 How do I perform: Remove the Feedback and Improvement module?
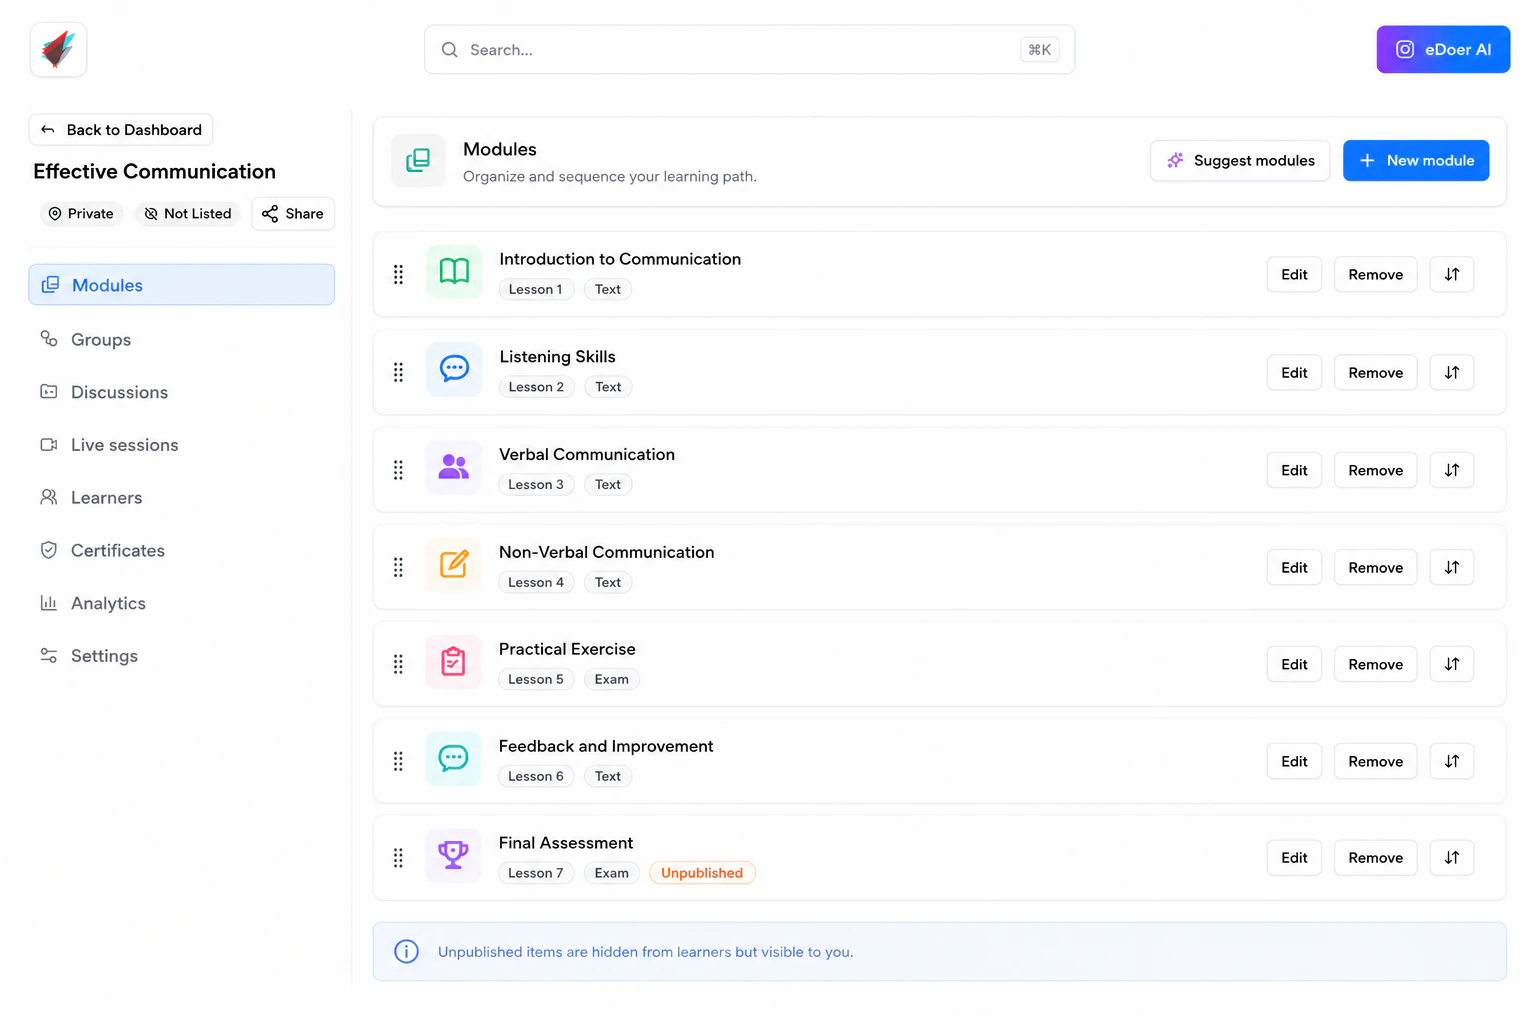tap(1375, 761)
